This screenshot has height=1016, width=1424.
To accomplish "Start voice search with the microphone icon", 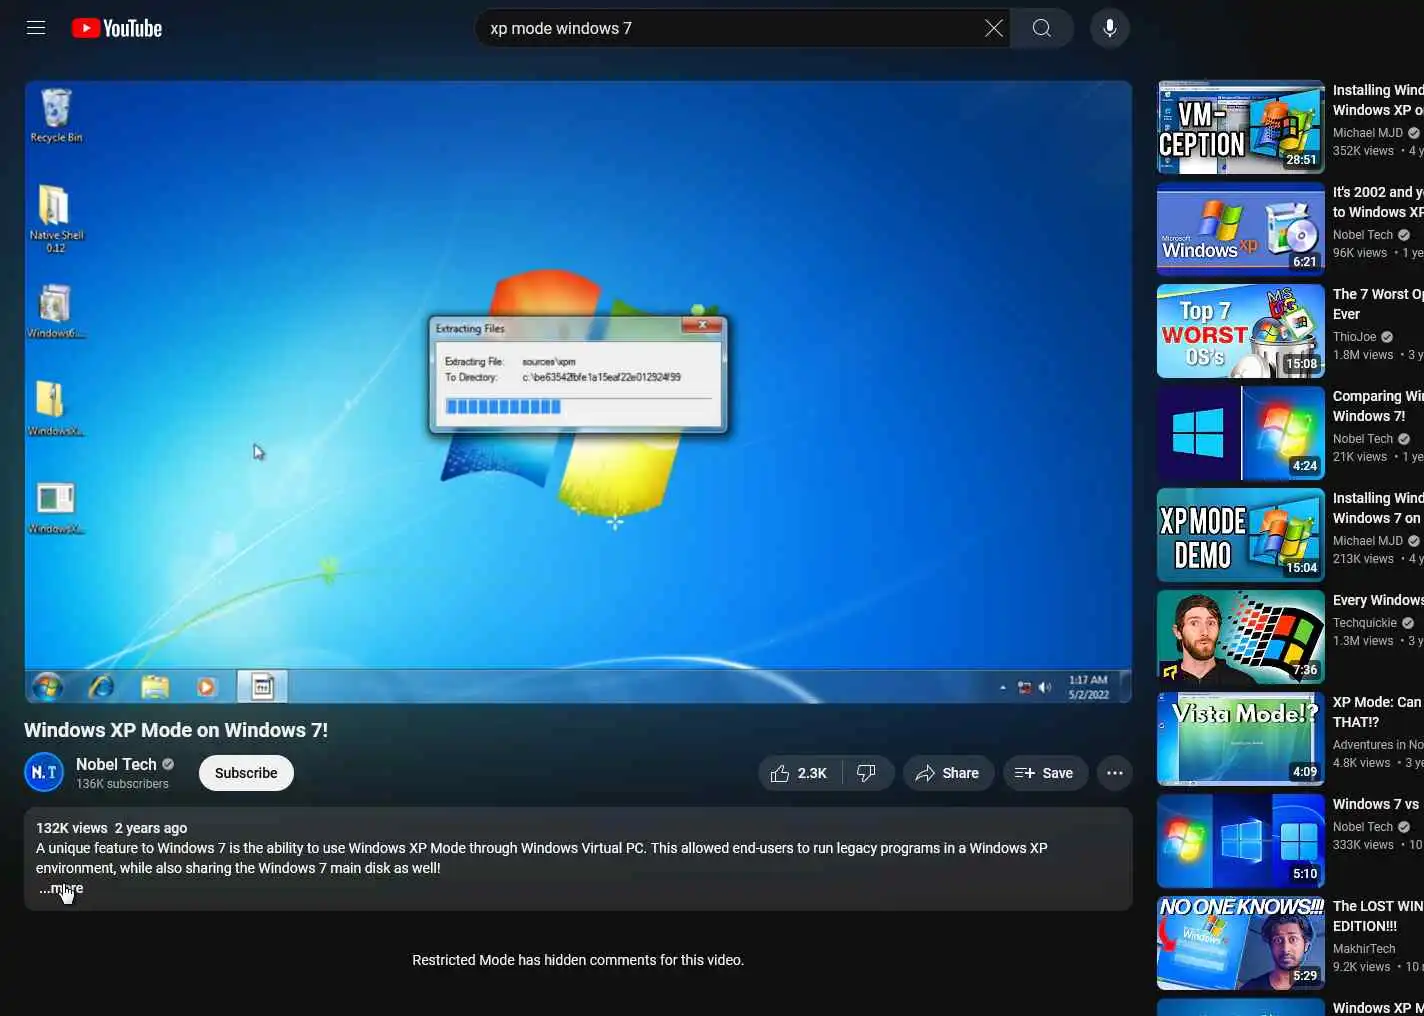I will (x=1110, y=28).
